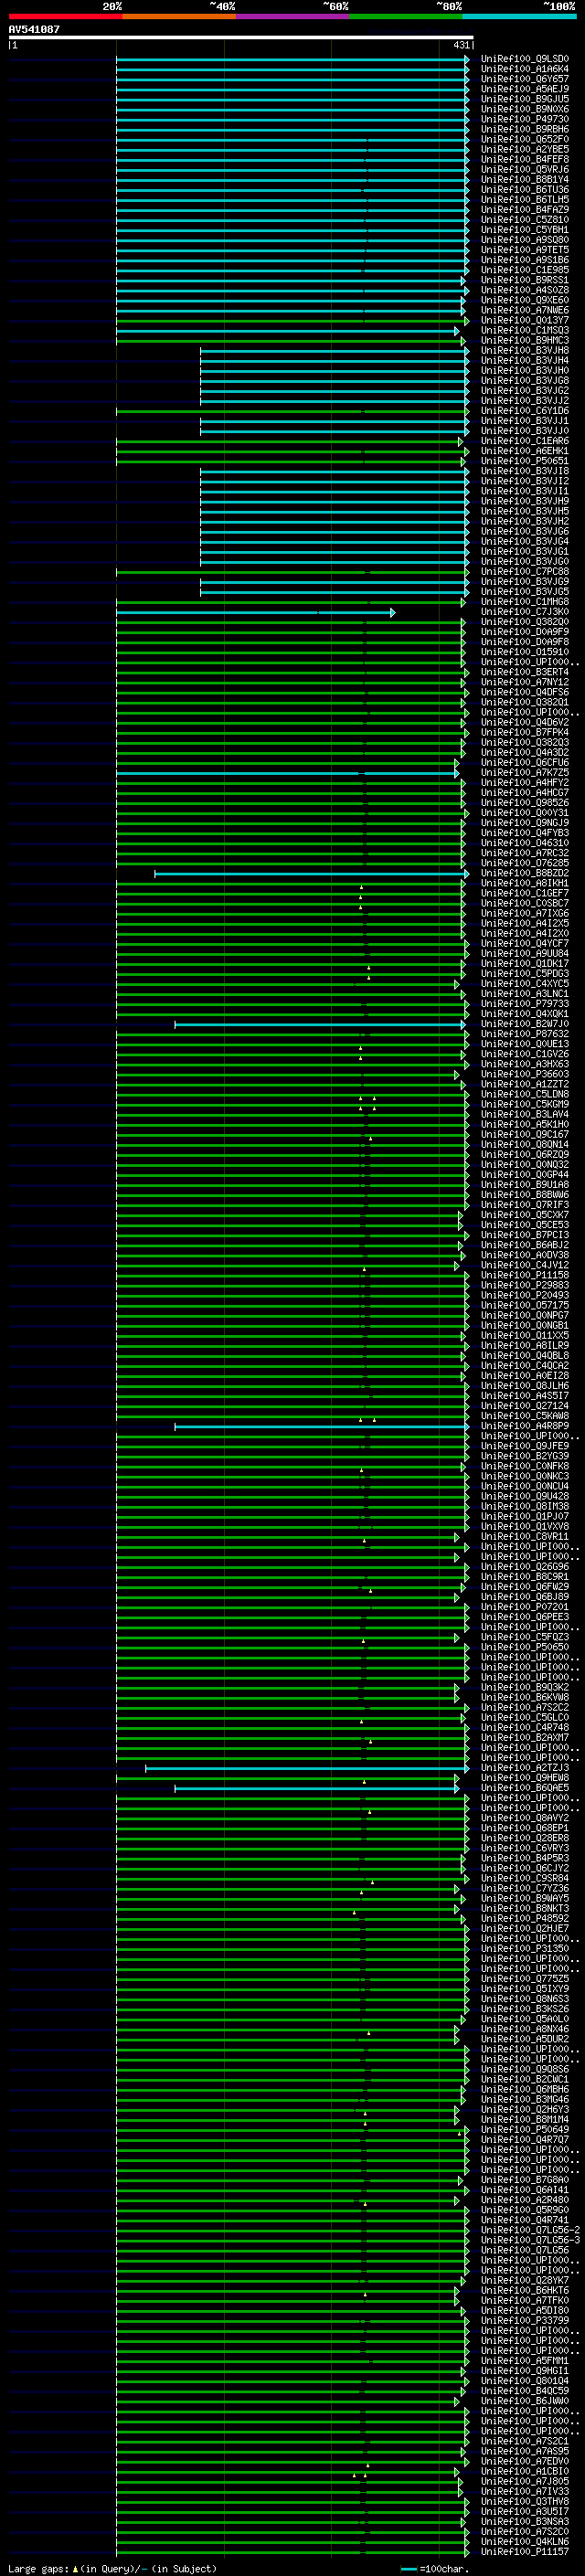Click the cyan ~100% identity legend segment
The width and height of the screenshot is (585, 2576).
519,16
